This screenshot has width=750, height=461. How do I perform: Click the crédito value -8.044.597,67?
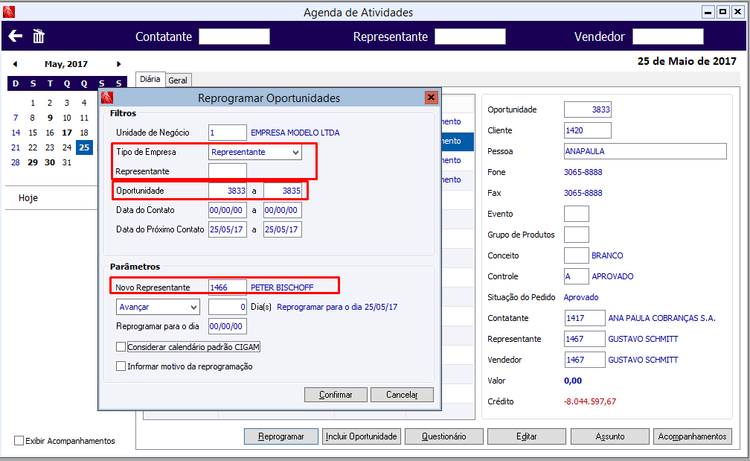tap(590, 402)
